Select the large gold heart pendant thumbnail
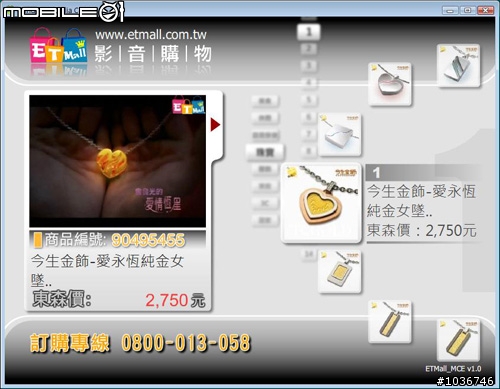Screen dimensions: 500x389 (x=321, y=203)
